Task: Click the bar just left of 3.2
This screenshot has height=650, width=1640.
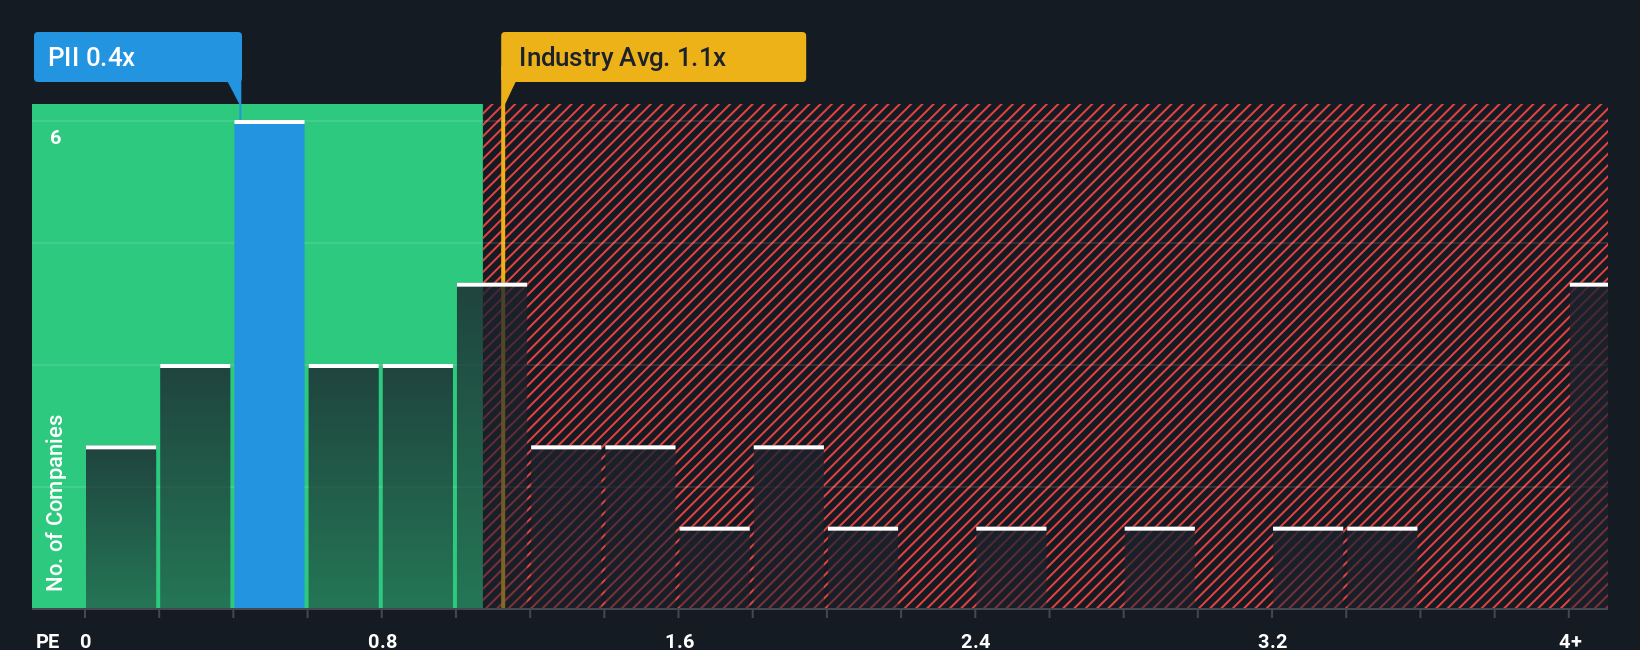Action: pyautogui.click(x=1160, y=568)
